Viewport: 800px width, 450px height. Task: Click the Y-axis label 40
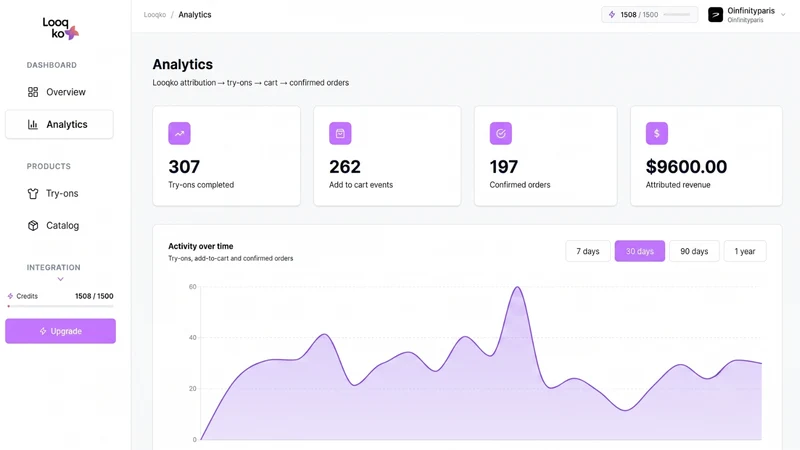[192, 338]
